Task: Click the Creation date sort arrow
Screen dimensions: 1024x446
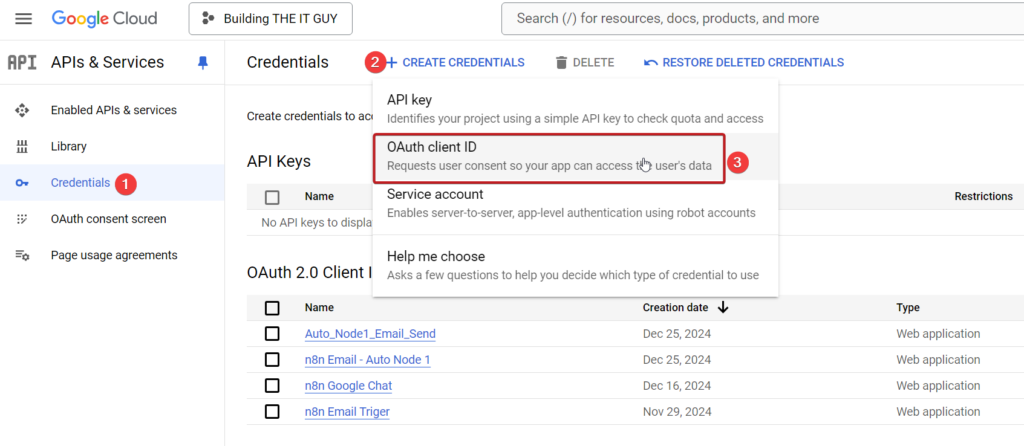Action: pyautogui.click(x=723, y=308)
